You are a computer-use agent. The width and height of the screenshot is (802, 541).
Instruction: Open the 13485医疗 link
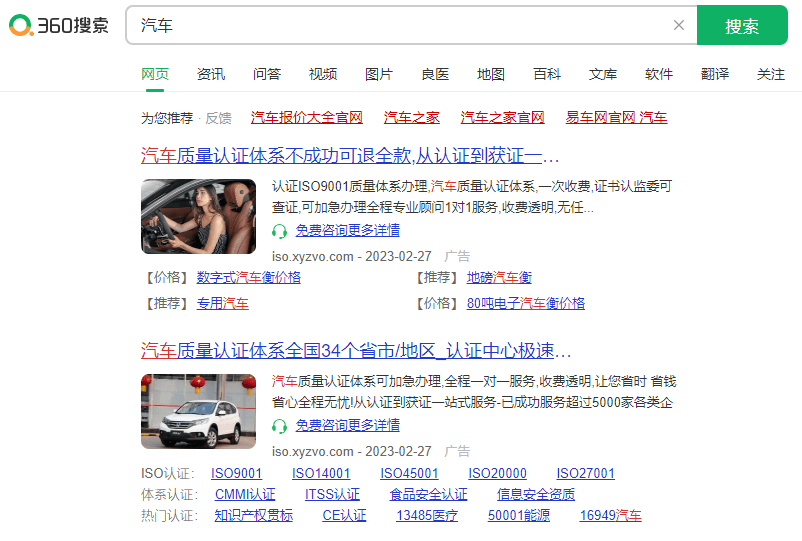point(427,515)
